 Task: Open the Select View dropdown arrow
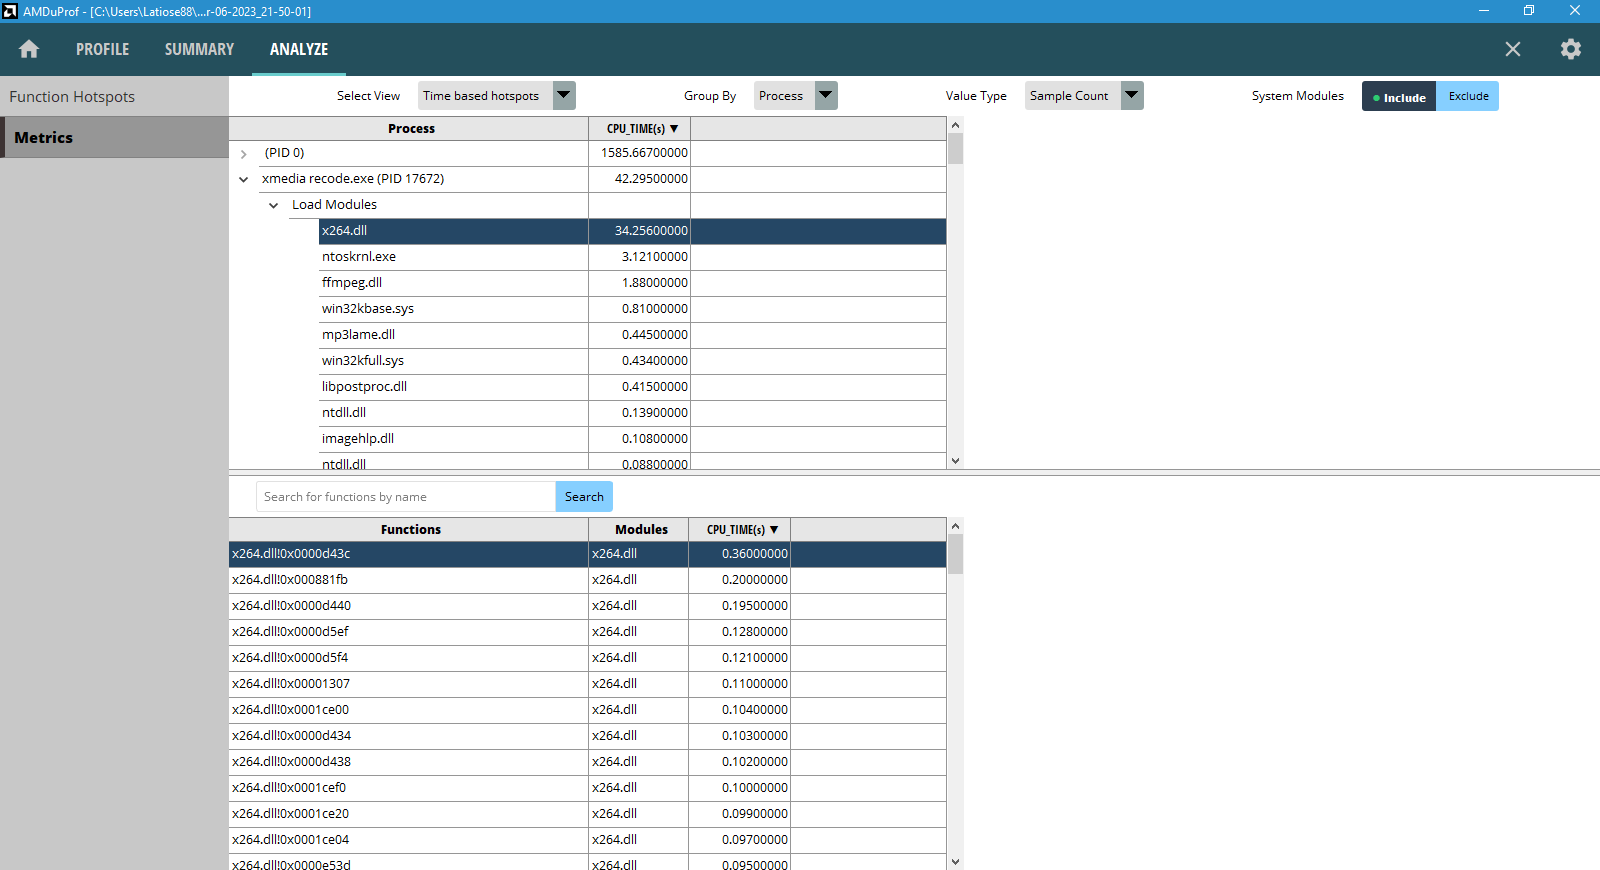pos(564,96)
